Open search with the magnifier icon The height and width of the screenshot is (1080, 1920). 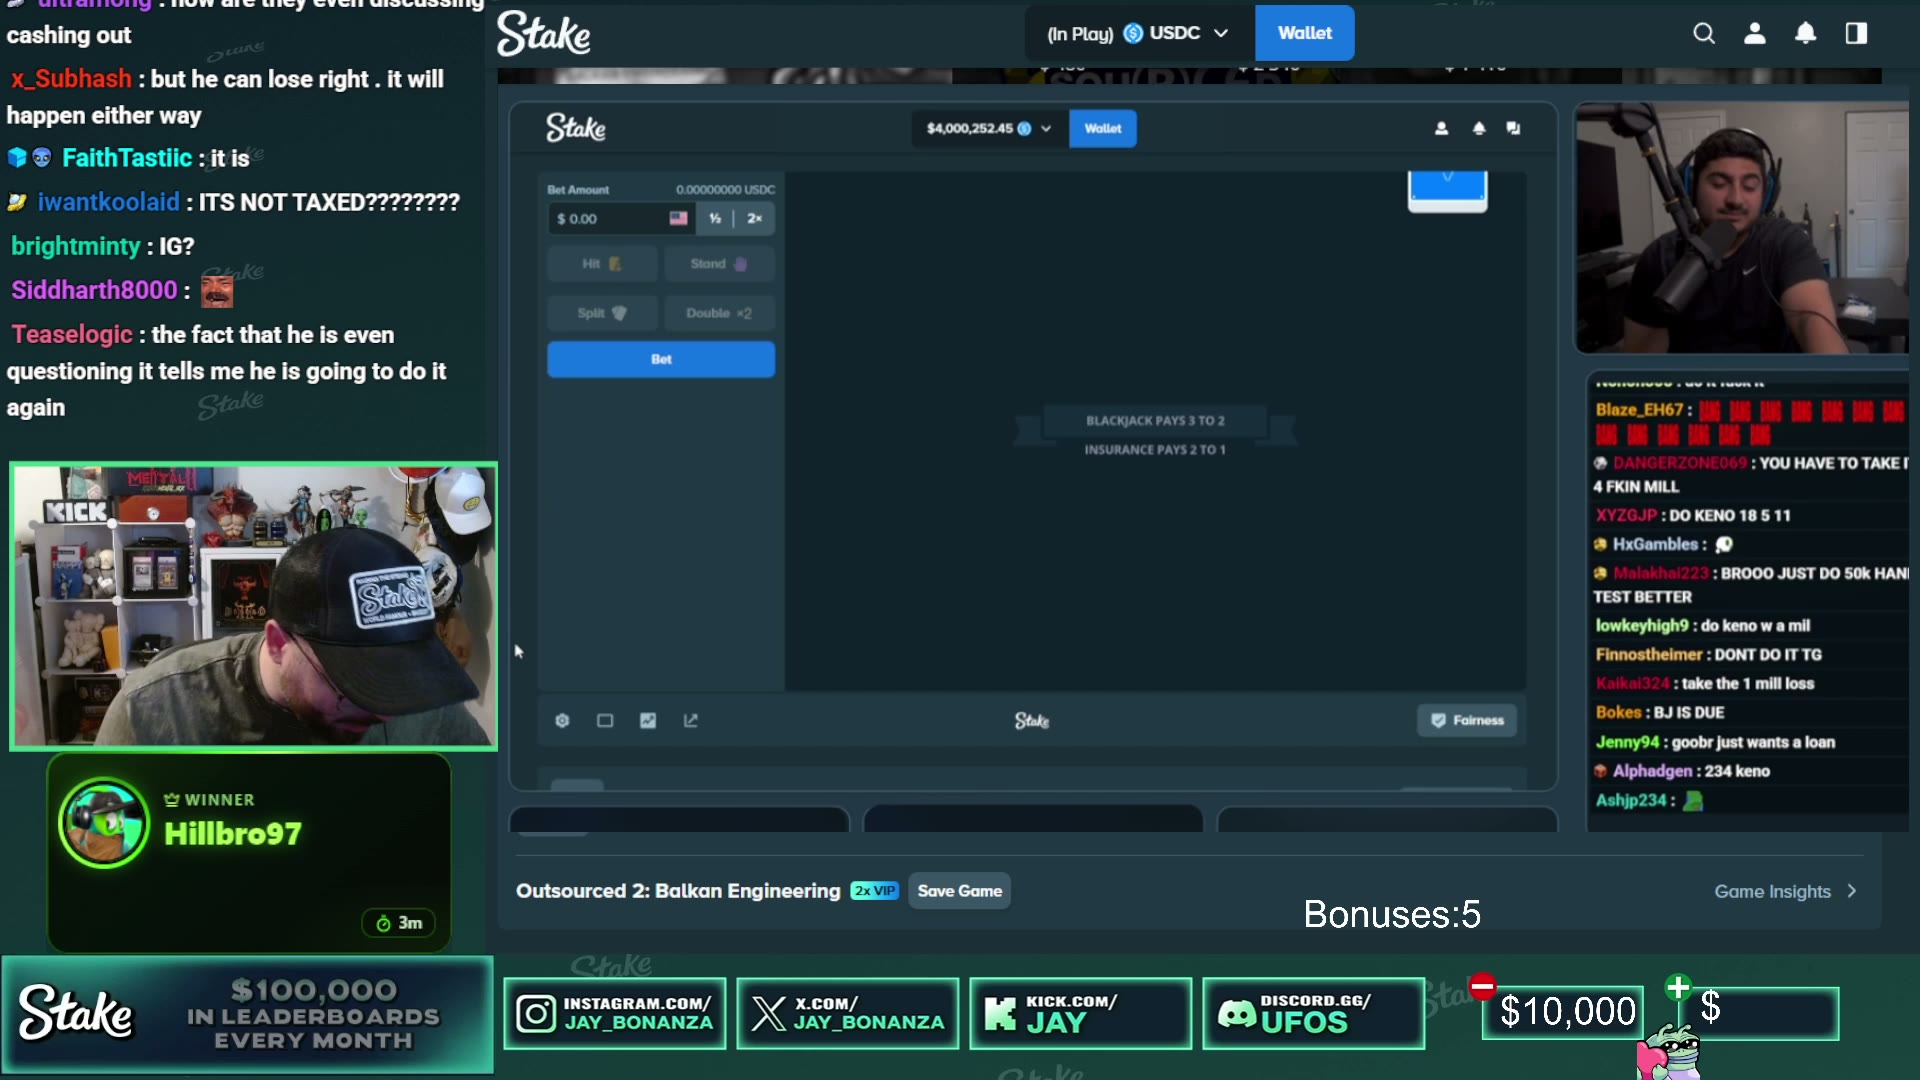(x=1704, y=33)
